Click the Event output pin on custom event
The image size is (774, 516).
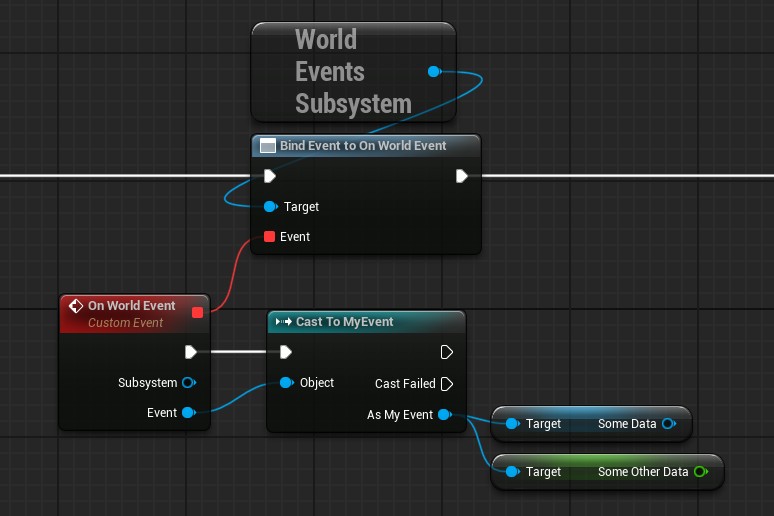pyautogui.click(x=188, y=413)
